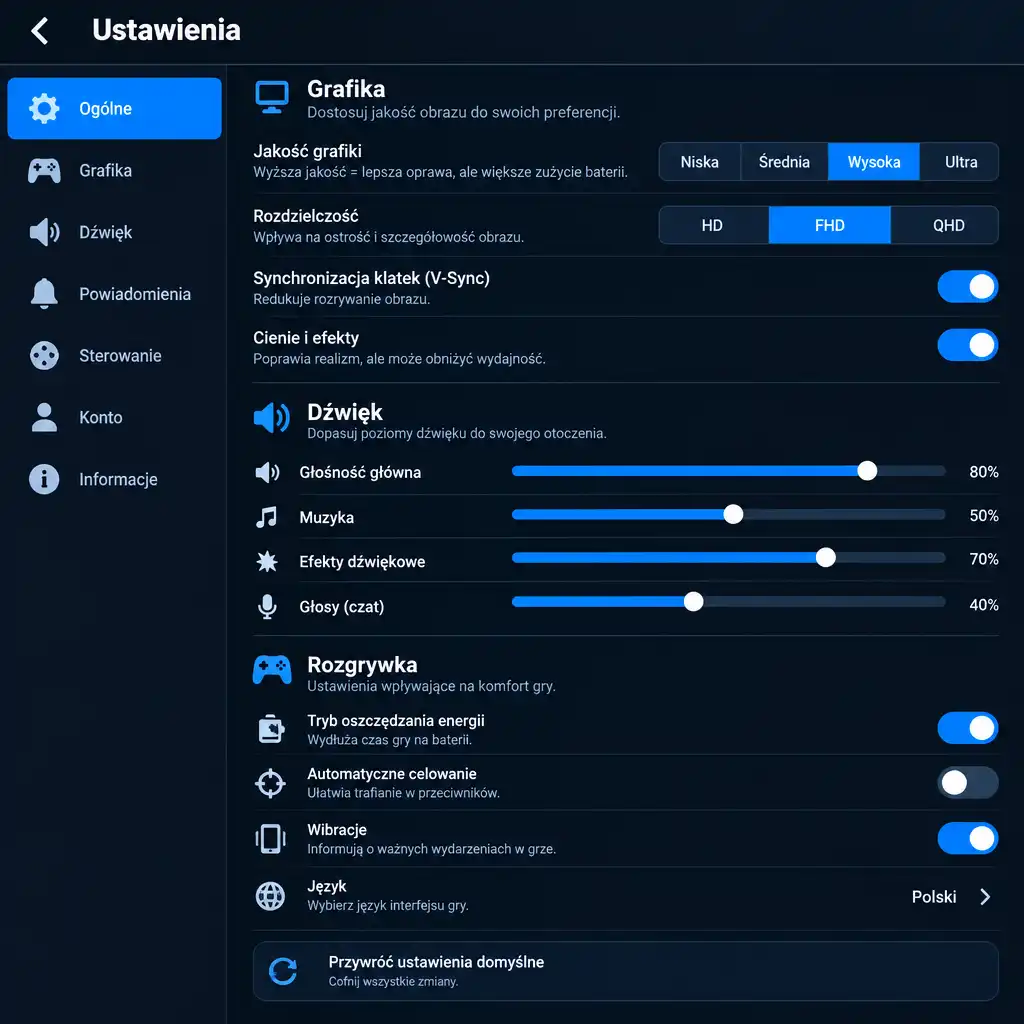The width and height of the screenshot is (1024, 1024).
Task: Click the battery icon for Tryb oszczędzania energii
Action: pos(271,729)
